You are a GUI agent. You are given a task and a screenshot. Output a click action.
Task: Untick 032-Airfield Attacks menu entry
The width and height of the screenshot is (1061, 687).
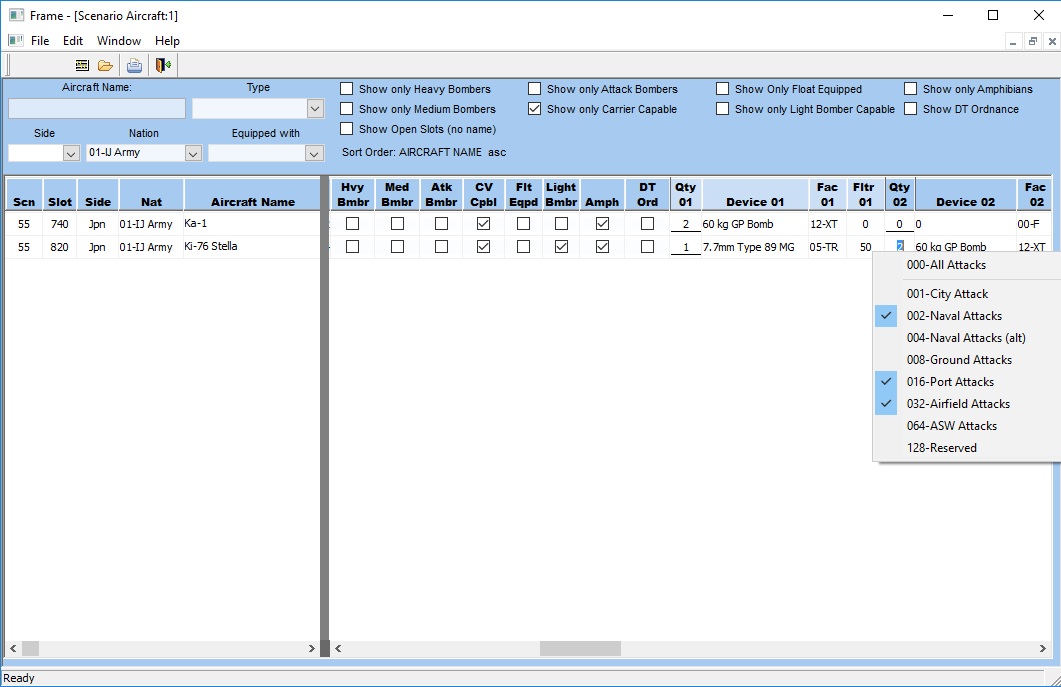pos(967,403)
